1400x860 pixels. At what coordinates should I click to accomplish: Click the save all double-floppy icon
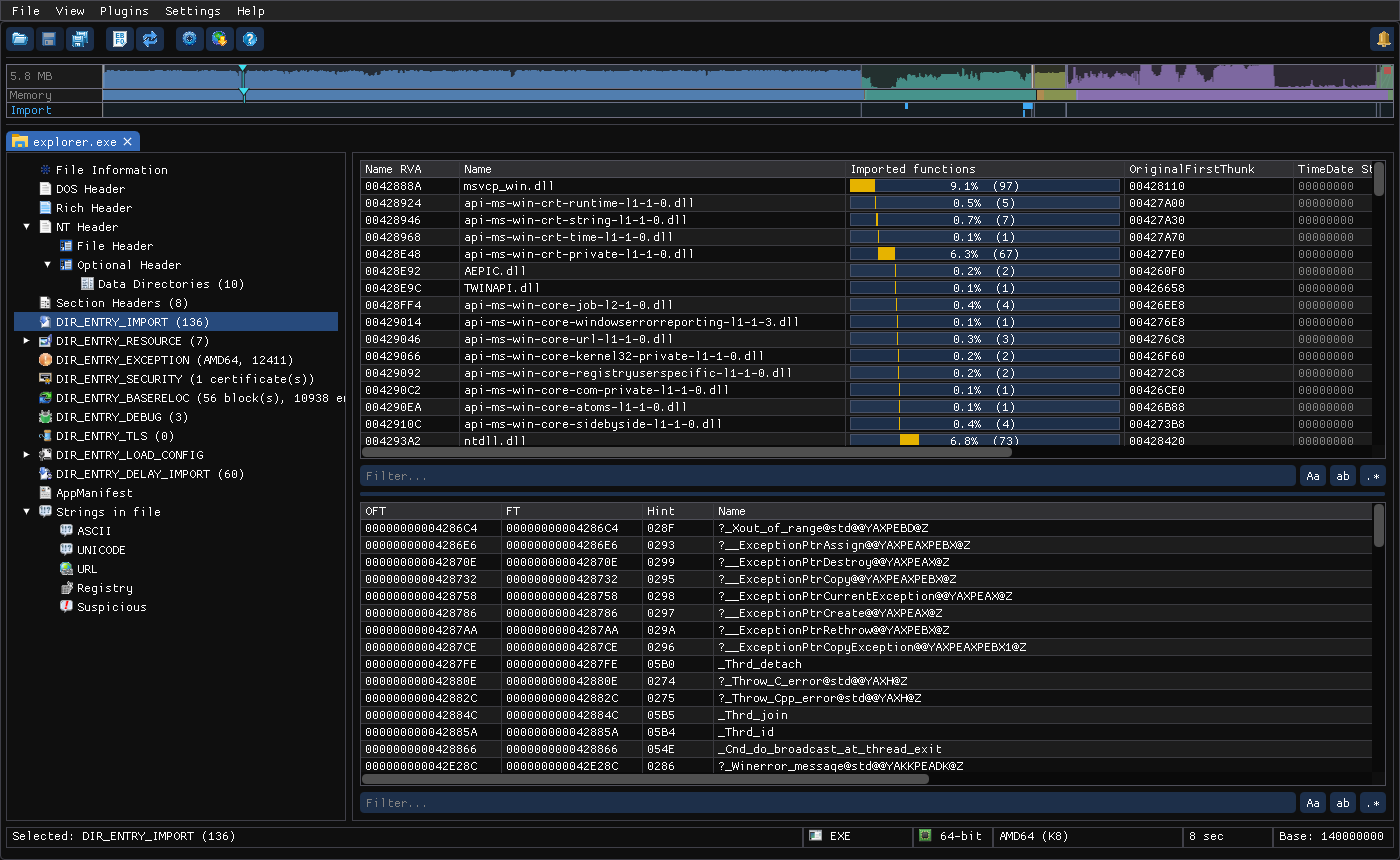click(79, 39)
